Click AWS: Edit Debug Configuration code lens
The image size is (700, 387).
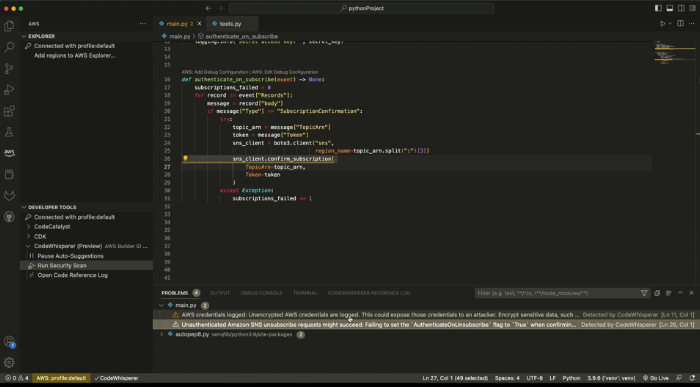point(285,72)
